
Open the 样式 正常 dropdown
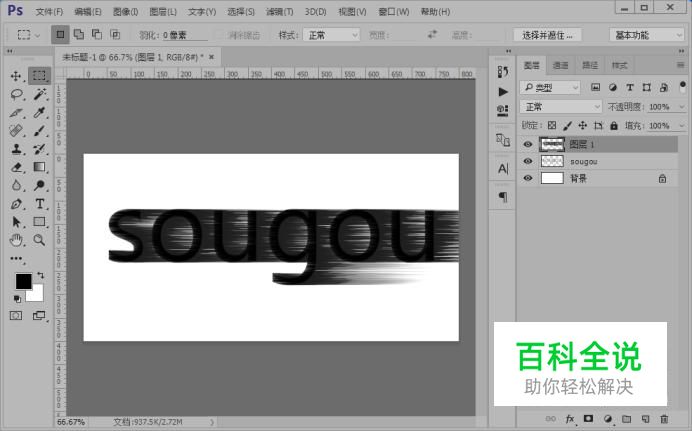(x=331, y=35)
